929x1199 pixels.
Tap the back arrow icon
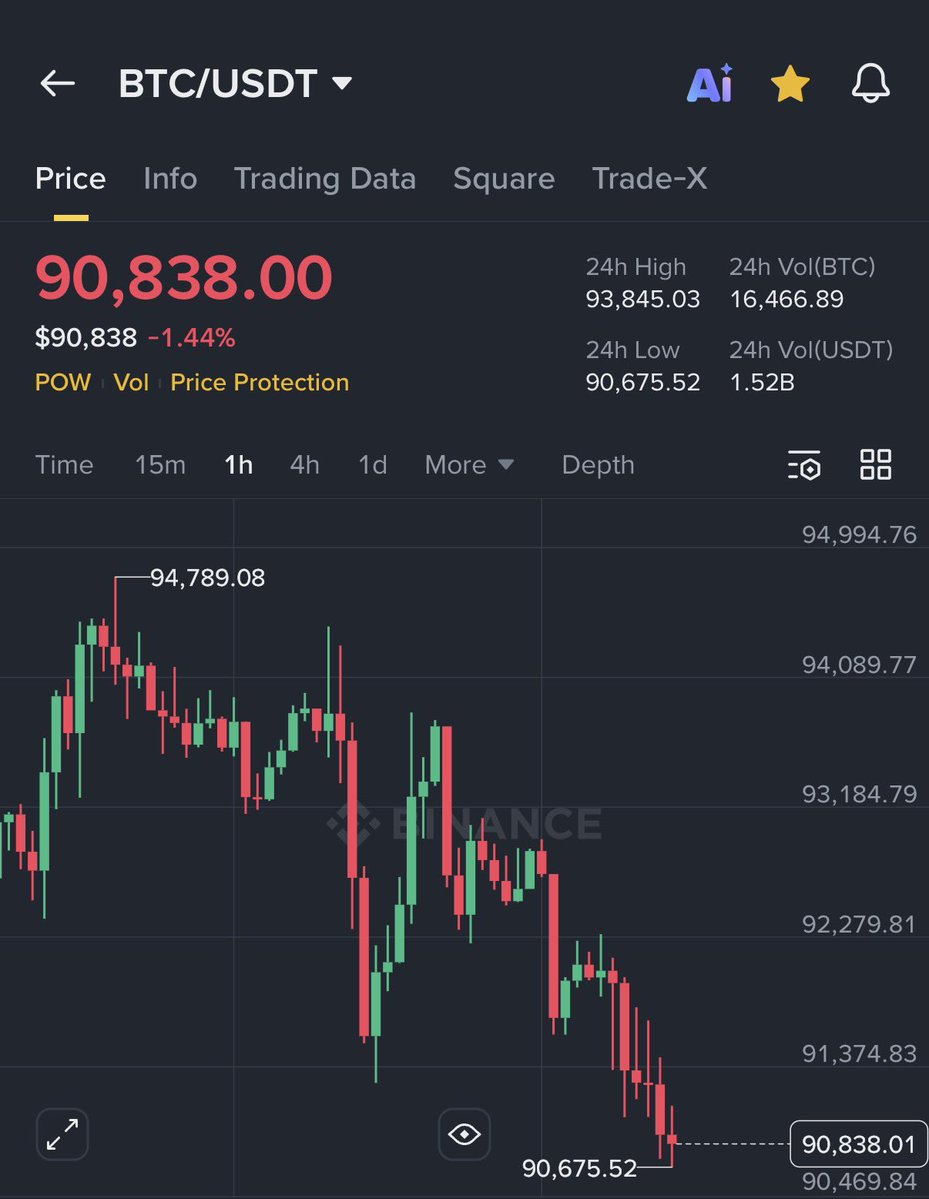click(x=57, y=84)
